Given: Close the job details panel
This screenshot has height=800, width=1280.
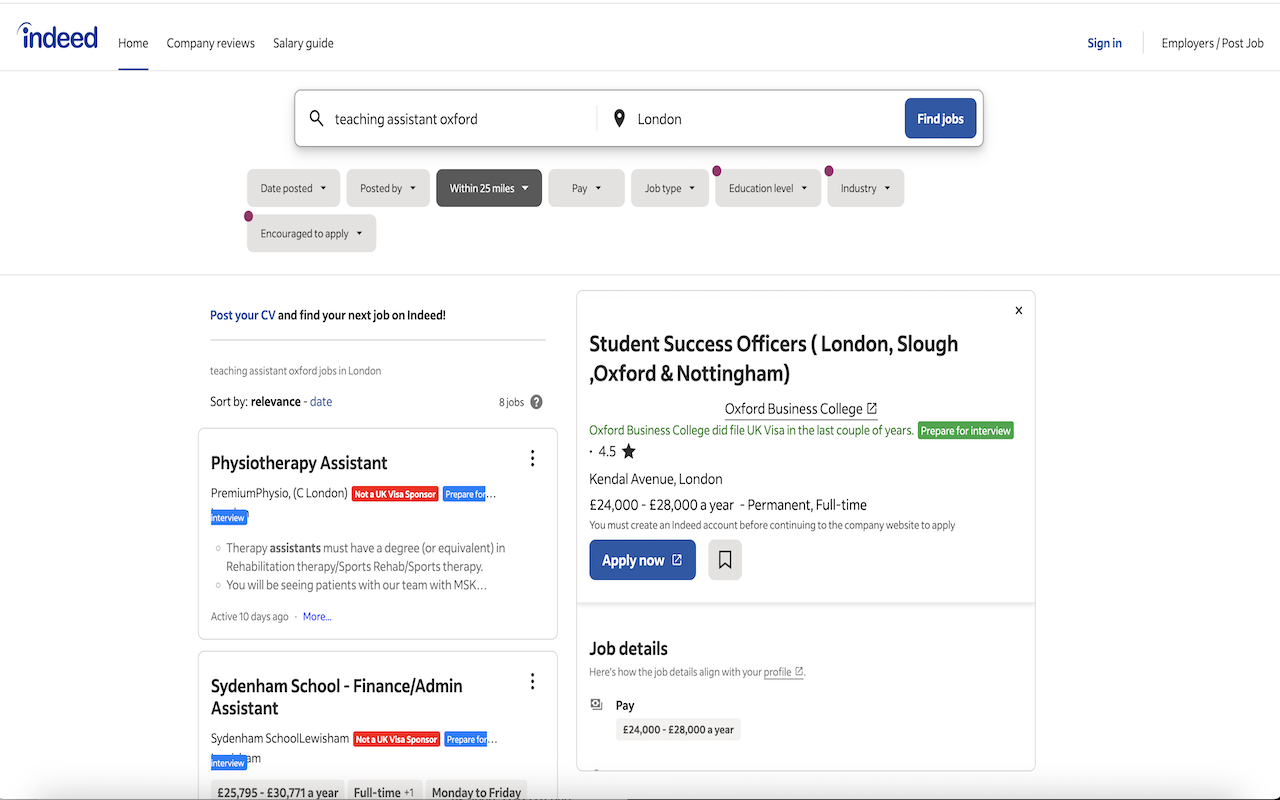Looking at the screenshot, I should coord(1019,311).
